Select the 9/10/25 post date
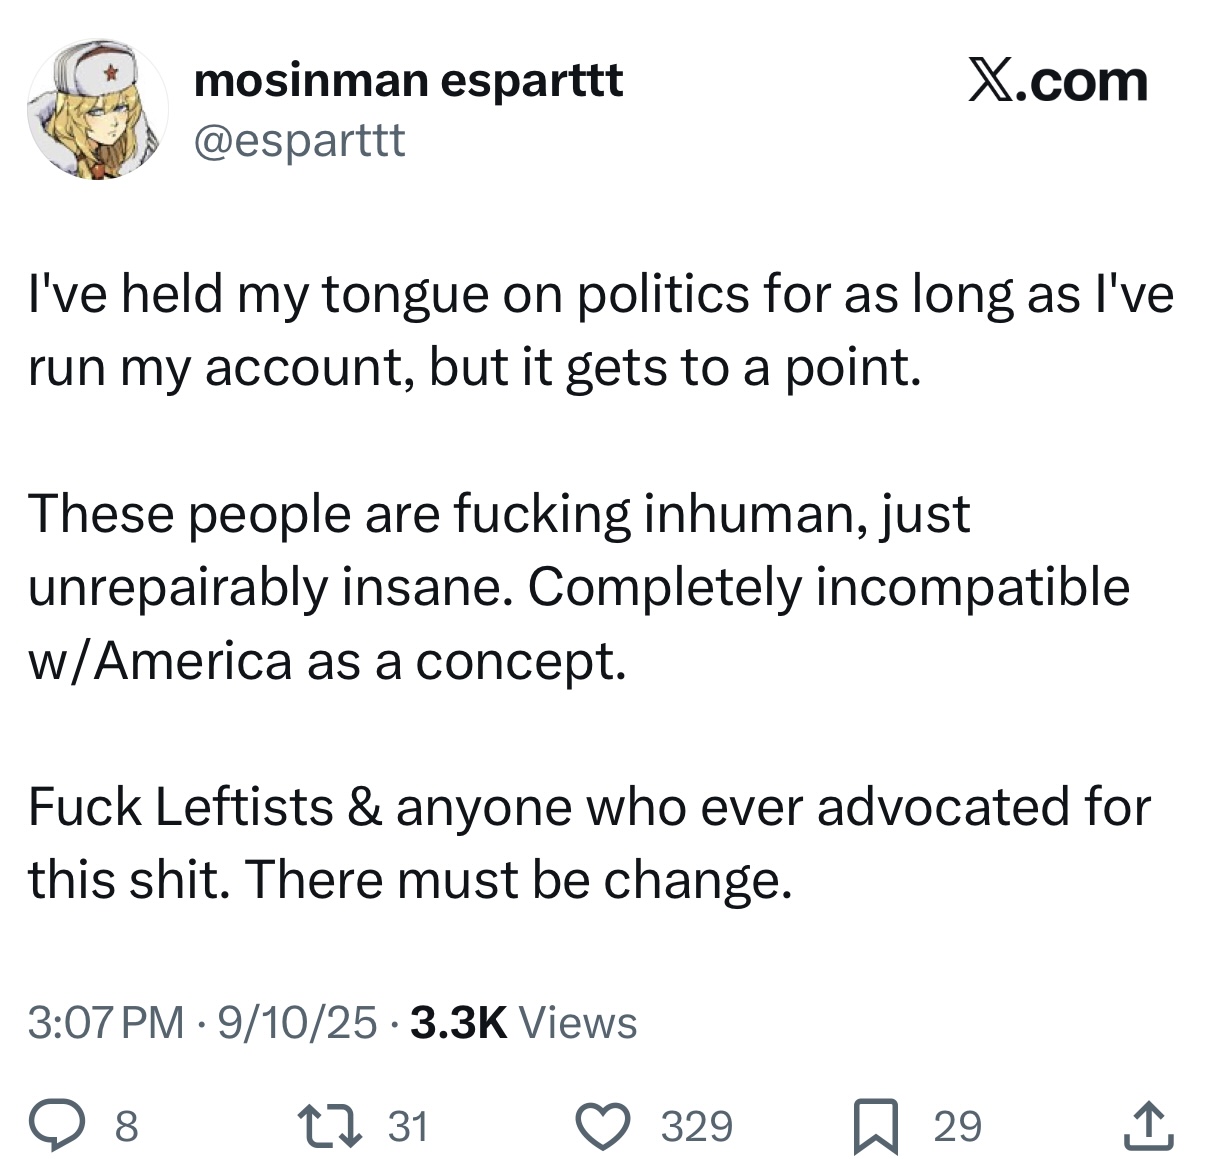This screenshot has height=1159, width=1206. tap(297, 1022)
